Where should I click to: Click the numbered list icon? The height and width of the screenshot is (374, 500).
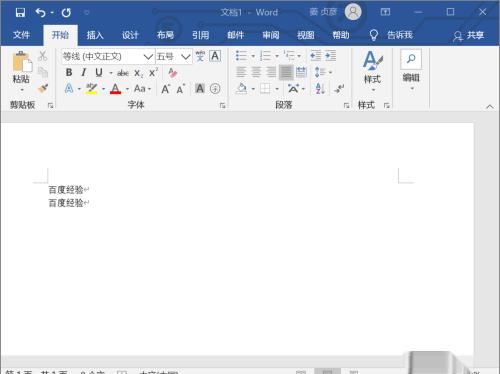(x=265, y=56)
